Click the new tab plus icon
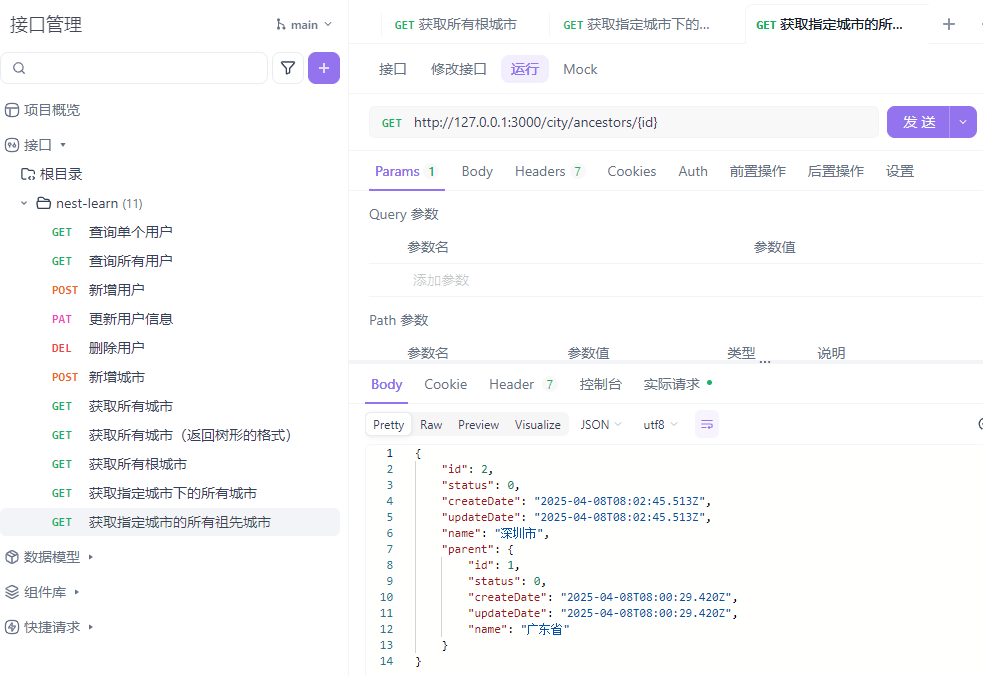983x676 pixels. (949, 24)
